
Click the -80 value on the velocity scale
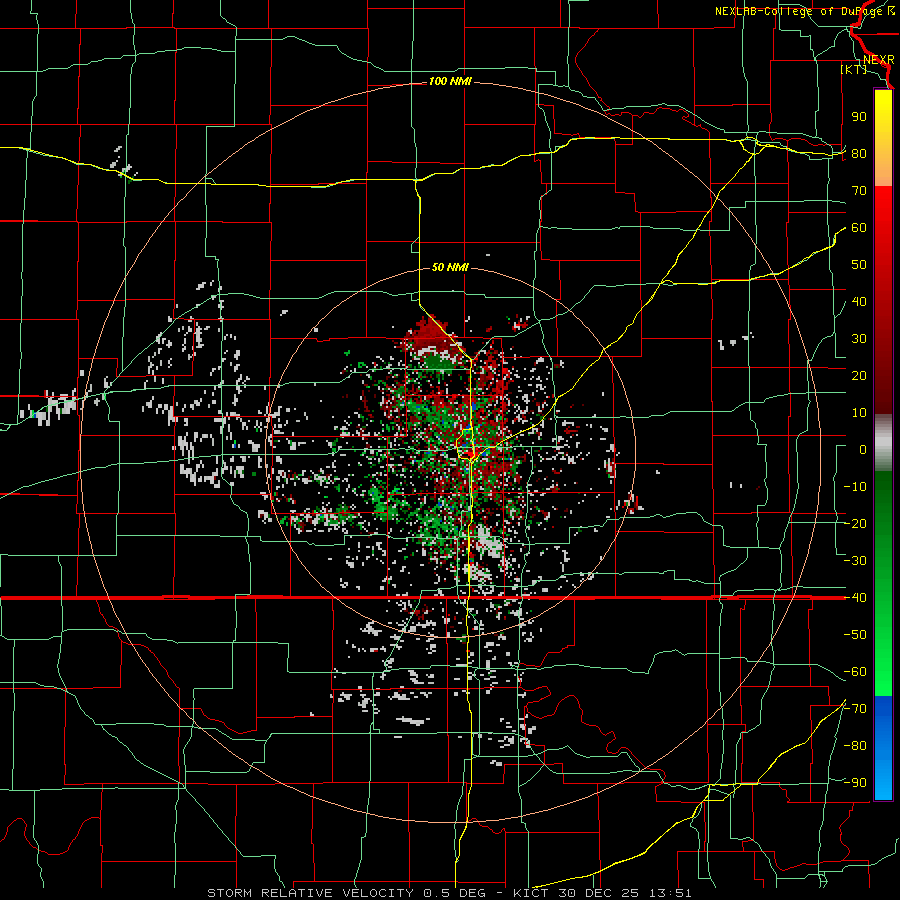[x=855, y=746]
